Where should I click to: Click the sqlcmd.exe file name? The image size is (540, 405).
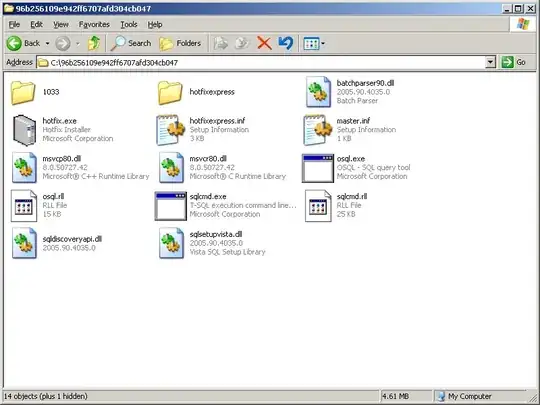point(208,197)
